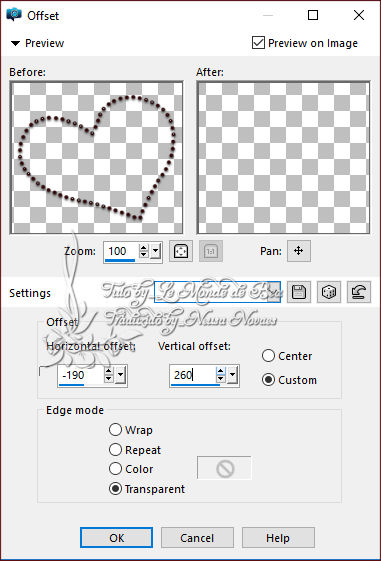381x561 pixels.
Task: Open the Zoom value dropdown arrow
Action: click(x=156, y=251)
